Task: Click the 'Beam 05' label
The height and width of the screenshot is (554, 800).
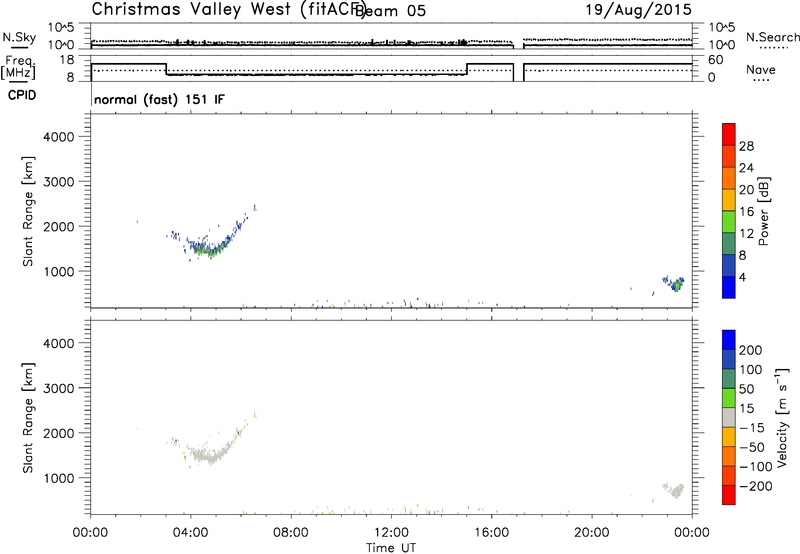Action: coord(391,10)
